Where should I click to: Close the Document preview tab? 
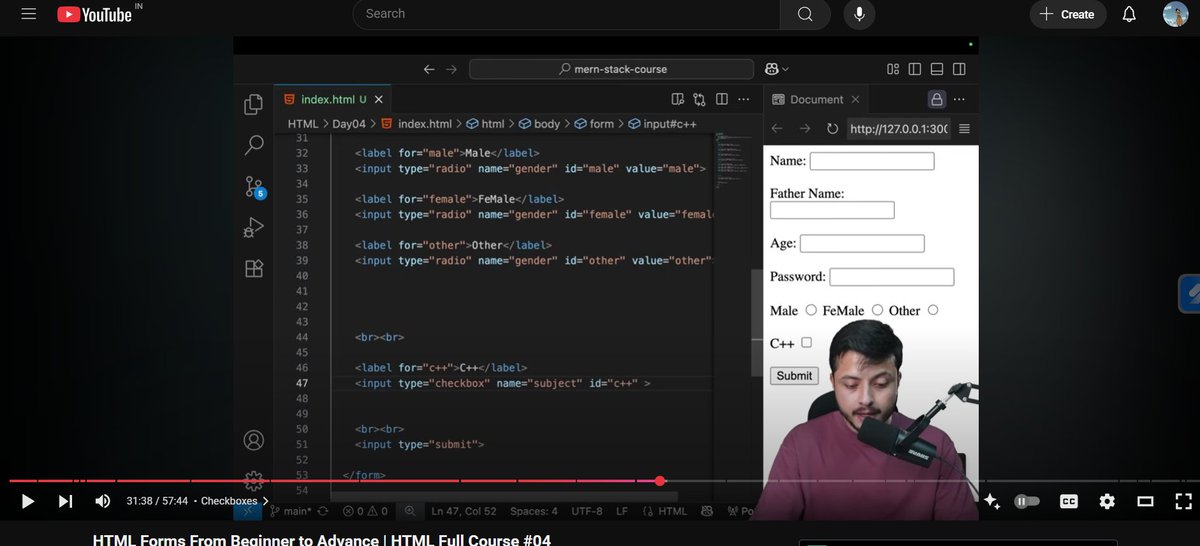[855, 99]
